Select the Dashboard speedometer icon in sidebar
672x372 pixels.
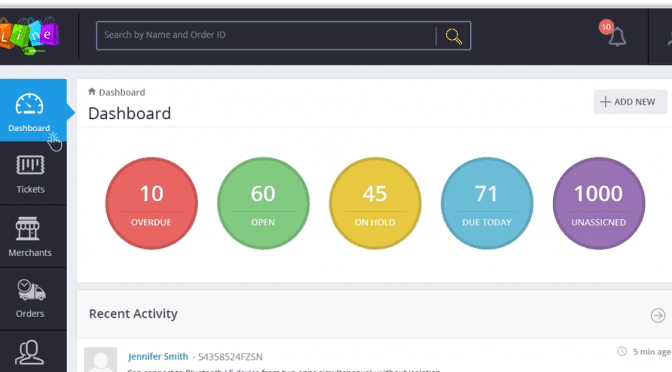click(x=29, y=104)
